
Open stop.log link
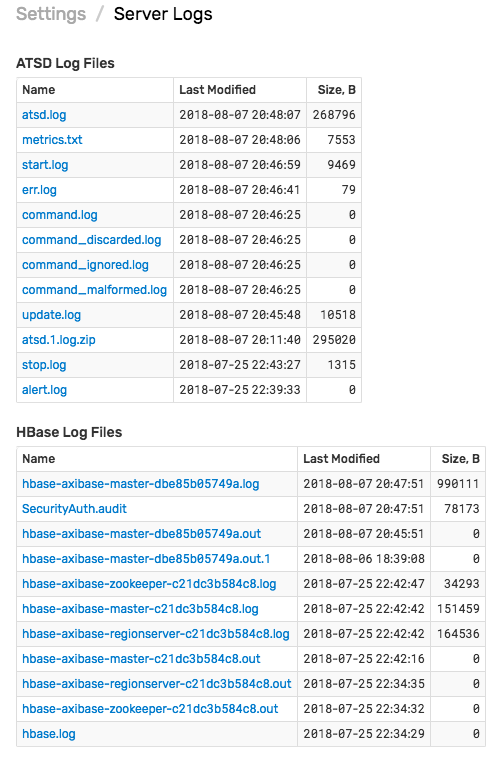[44, 365]
